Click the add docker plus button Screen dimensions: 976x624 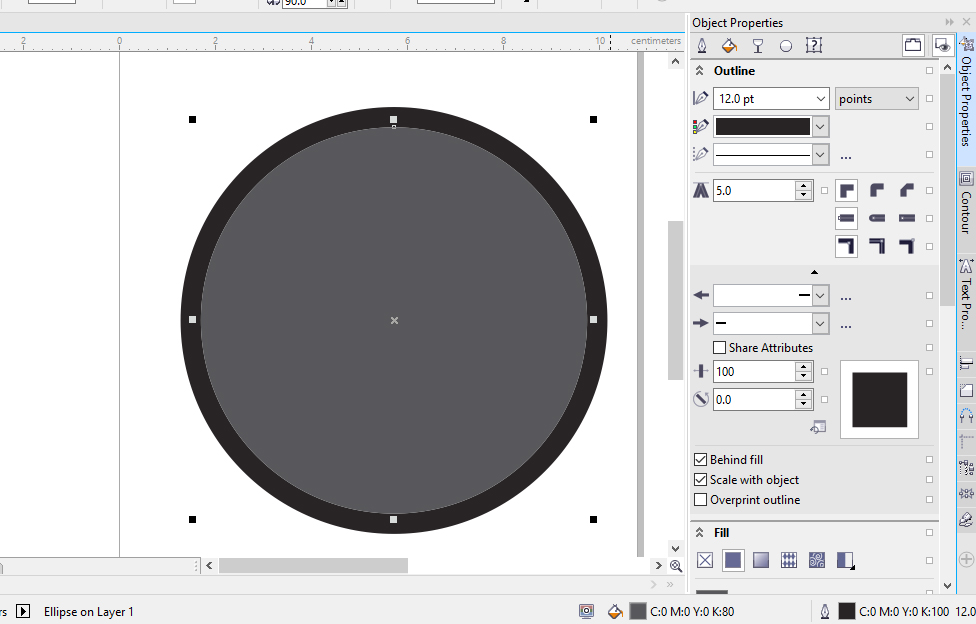pyautogui.click(x=966, y=559)
